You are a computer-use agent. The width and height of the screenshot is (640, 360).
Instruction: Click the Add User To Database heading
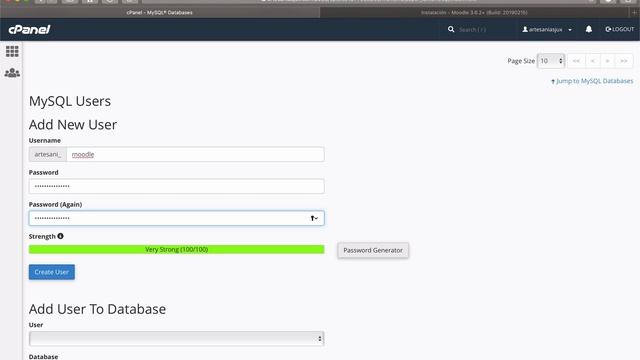[x=97, y=309]
